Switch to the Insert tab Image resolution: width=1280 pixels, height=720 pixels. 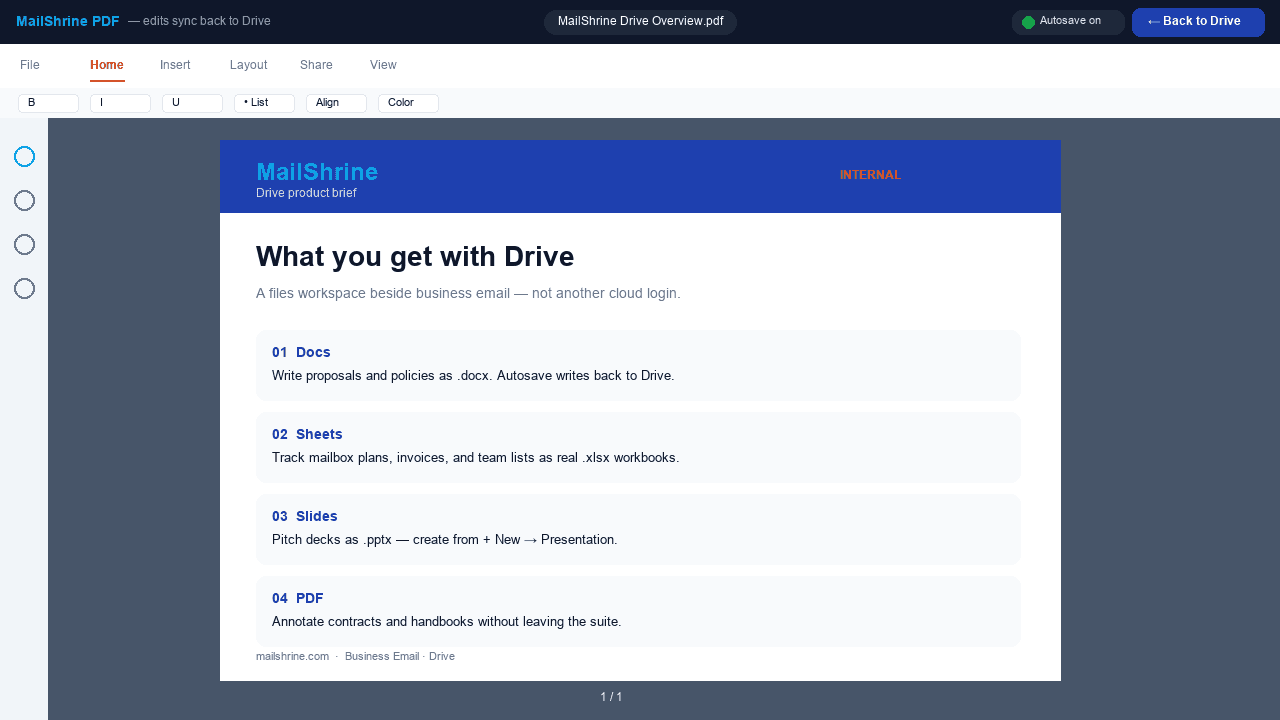click(x=175, y=65)
